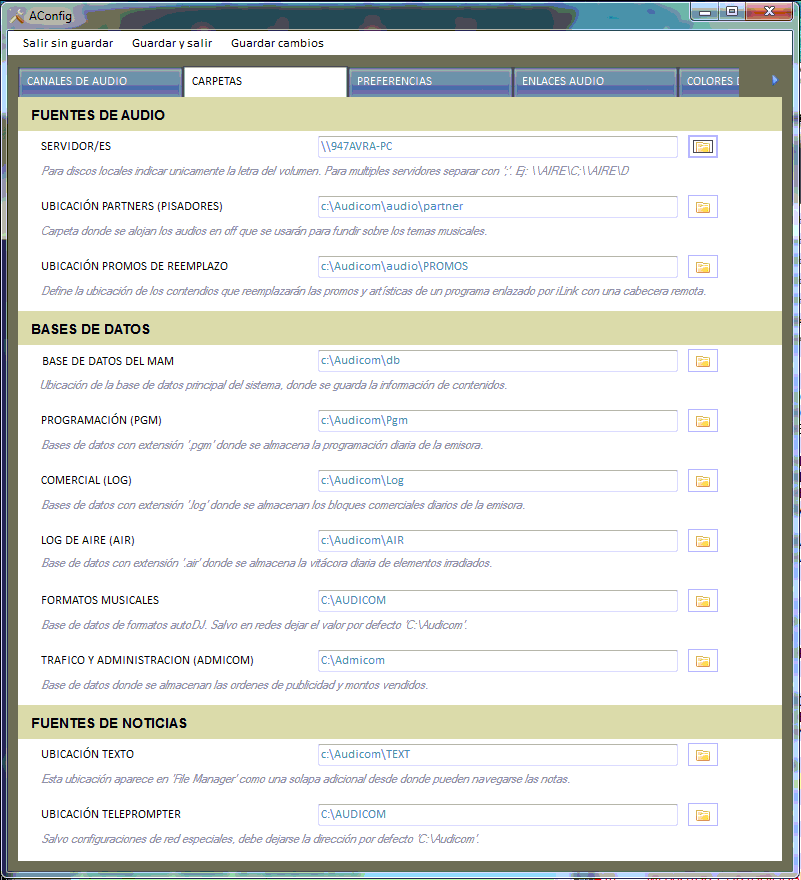Choose Guardar cambios menu
Viewport: 801px width, 880px height.
pos(277,43)
